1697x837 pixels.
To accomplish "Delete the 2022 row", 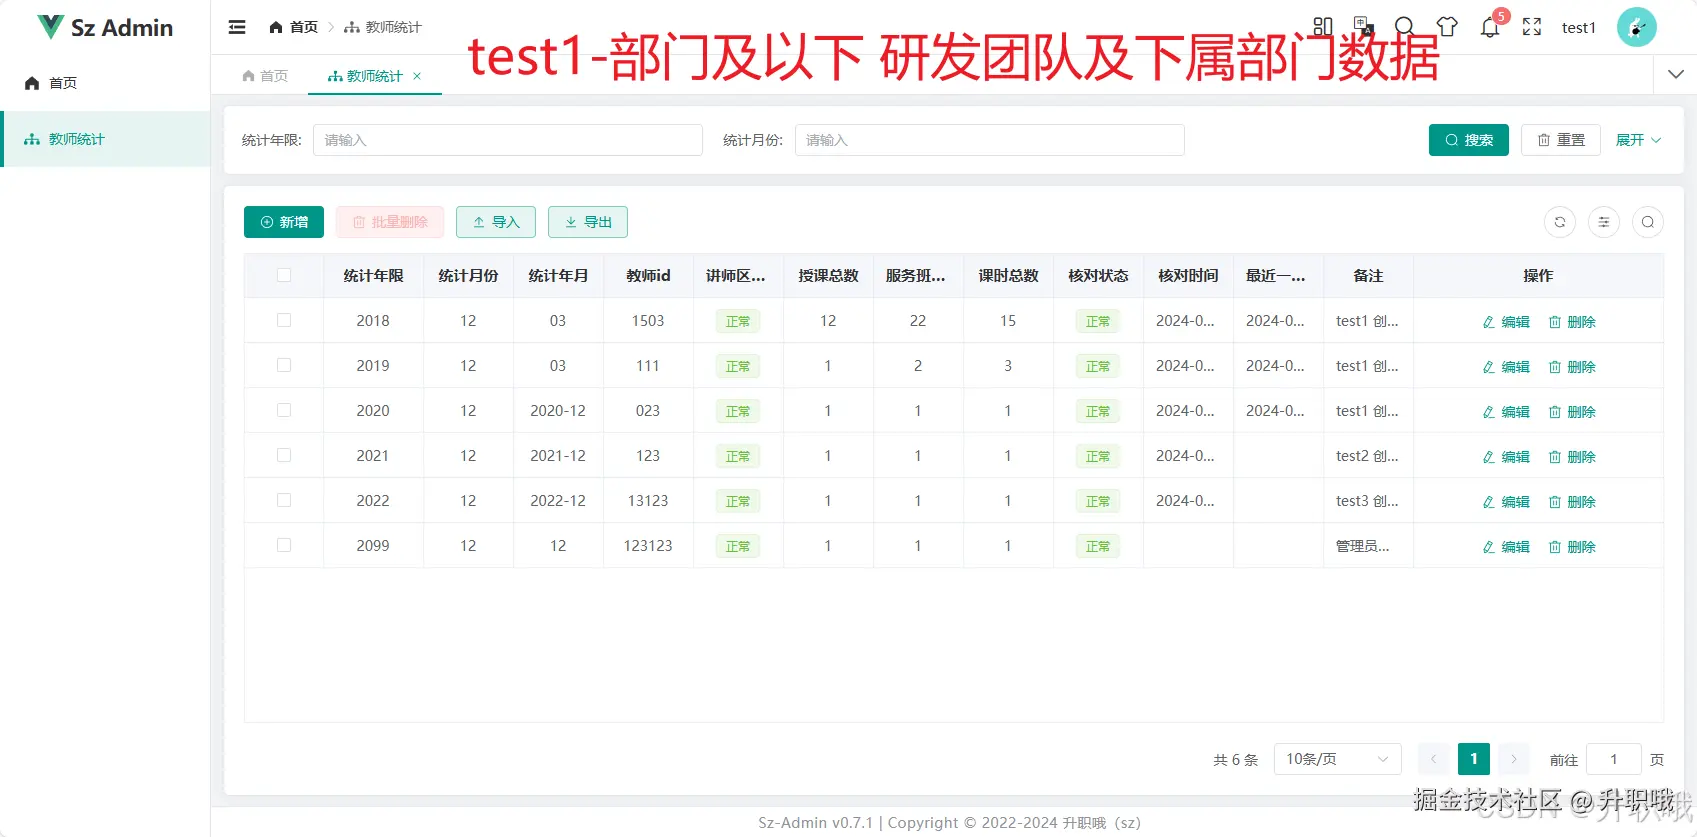I will (x=1572, y=502).
